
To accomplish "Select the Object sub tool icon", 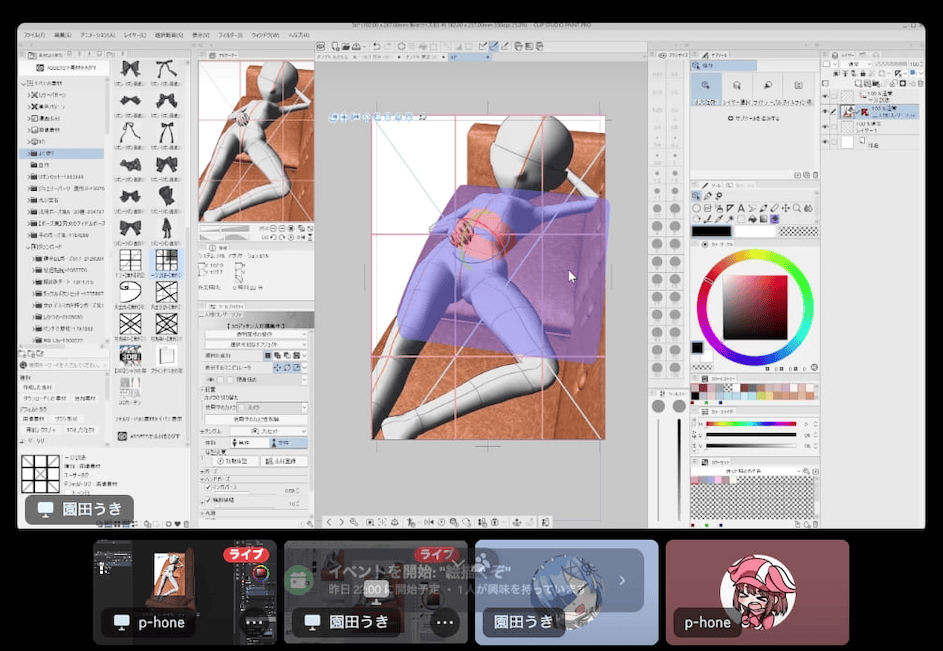I will click(707, 87).
